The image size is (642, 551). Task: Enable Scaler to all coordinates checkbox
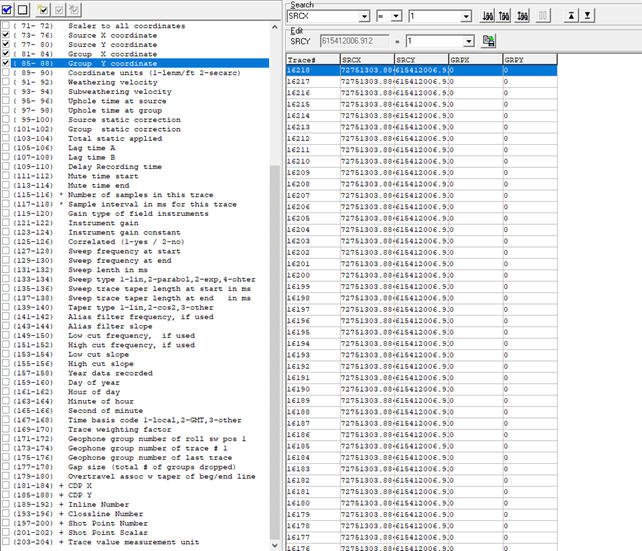(x=8, y=26)
